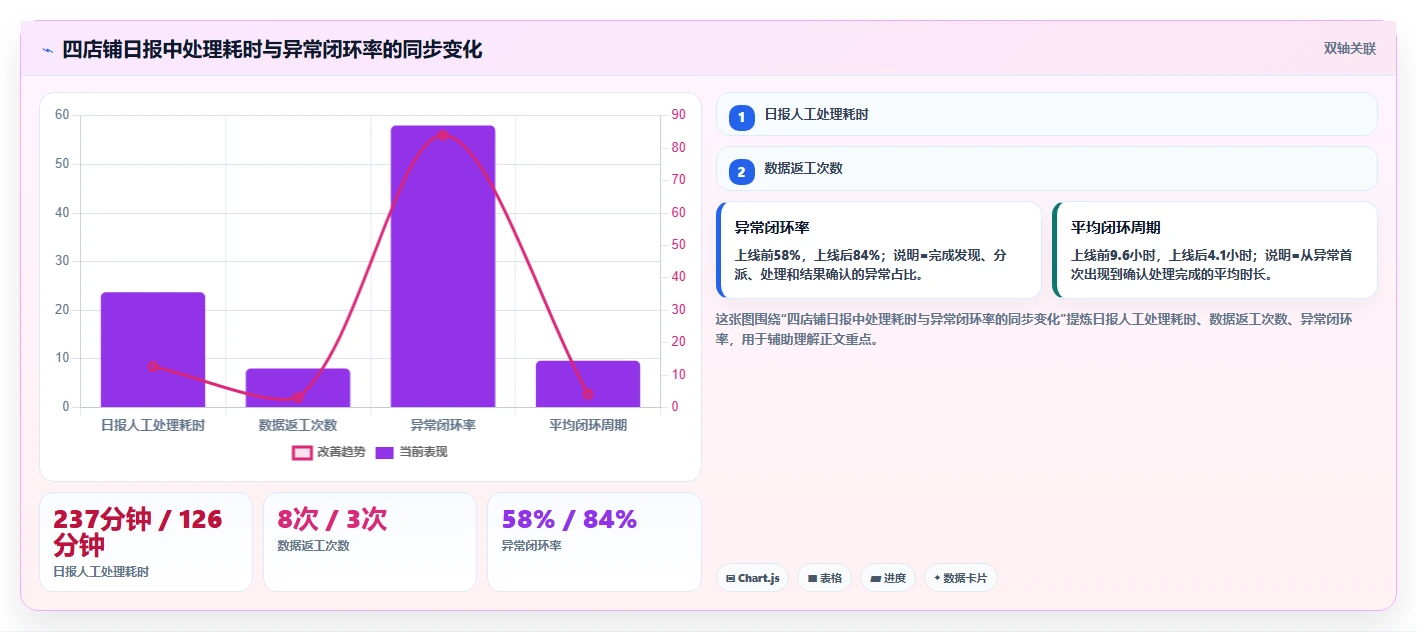
Task: Select list item 2 数据返工次数
Action: [1047, 168]
